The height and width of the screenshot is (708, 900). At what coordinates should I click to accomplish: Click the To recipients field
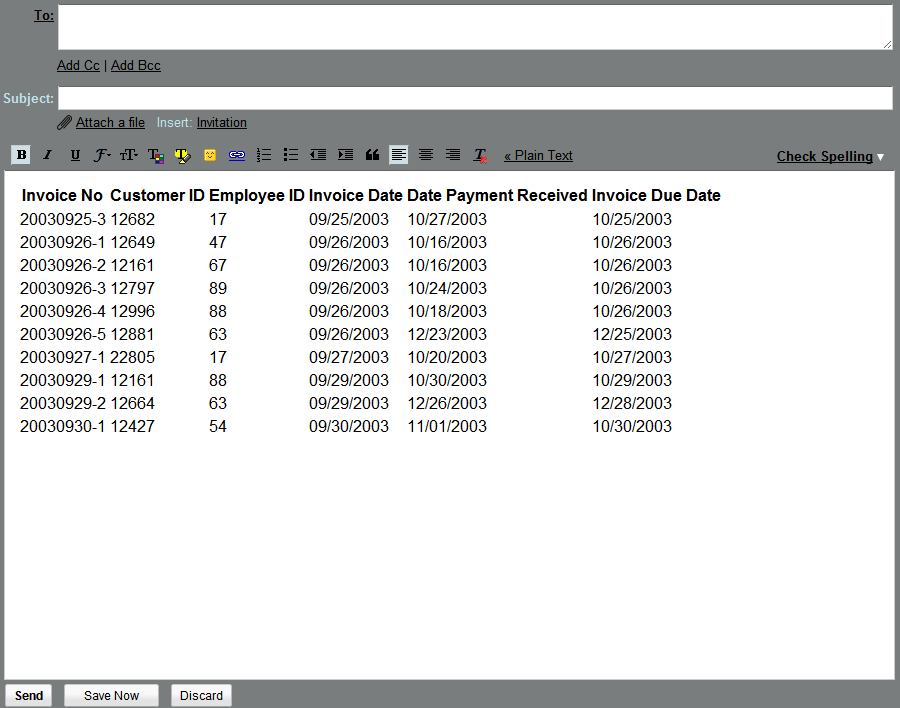[475, 27]
